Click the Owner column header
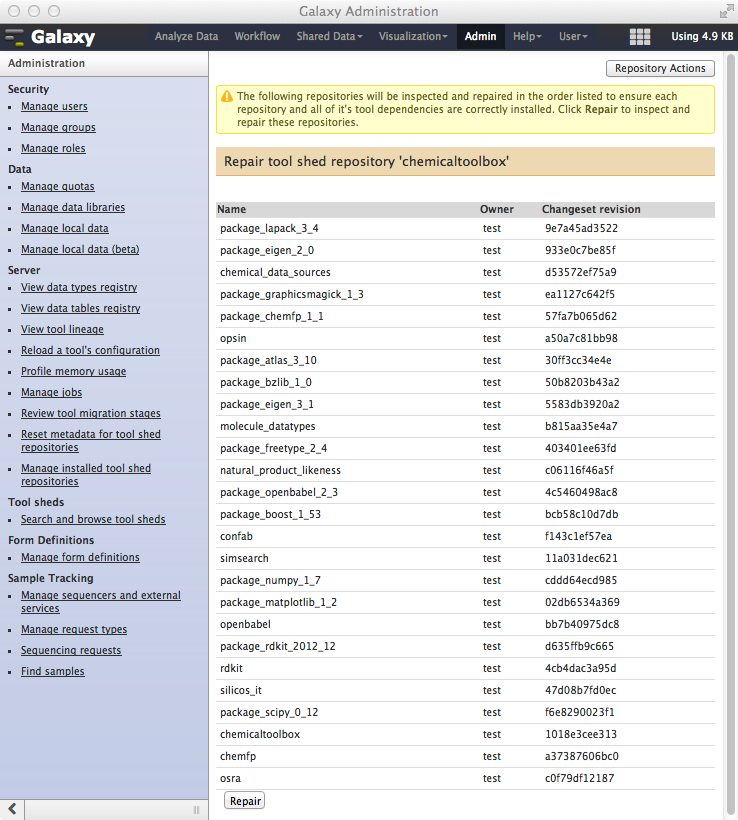Image resolution: width=738 pixels, height=820 pixels. coord(497,209)
